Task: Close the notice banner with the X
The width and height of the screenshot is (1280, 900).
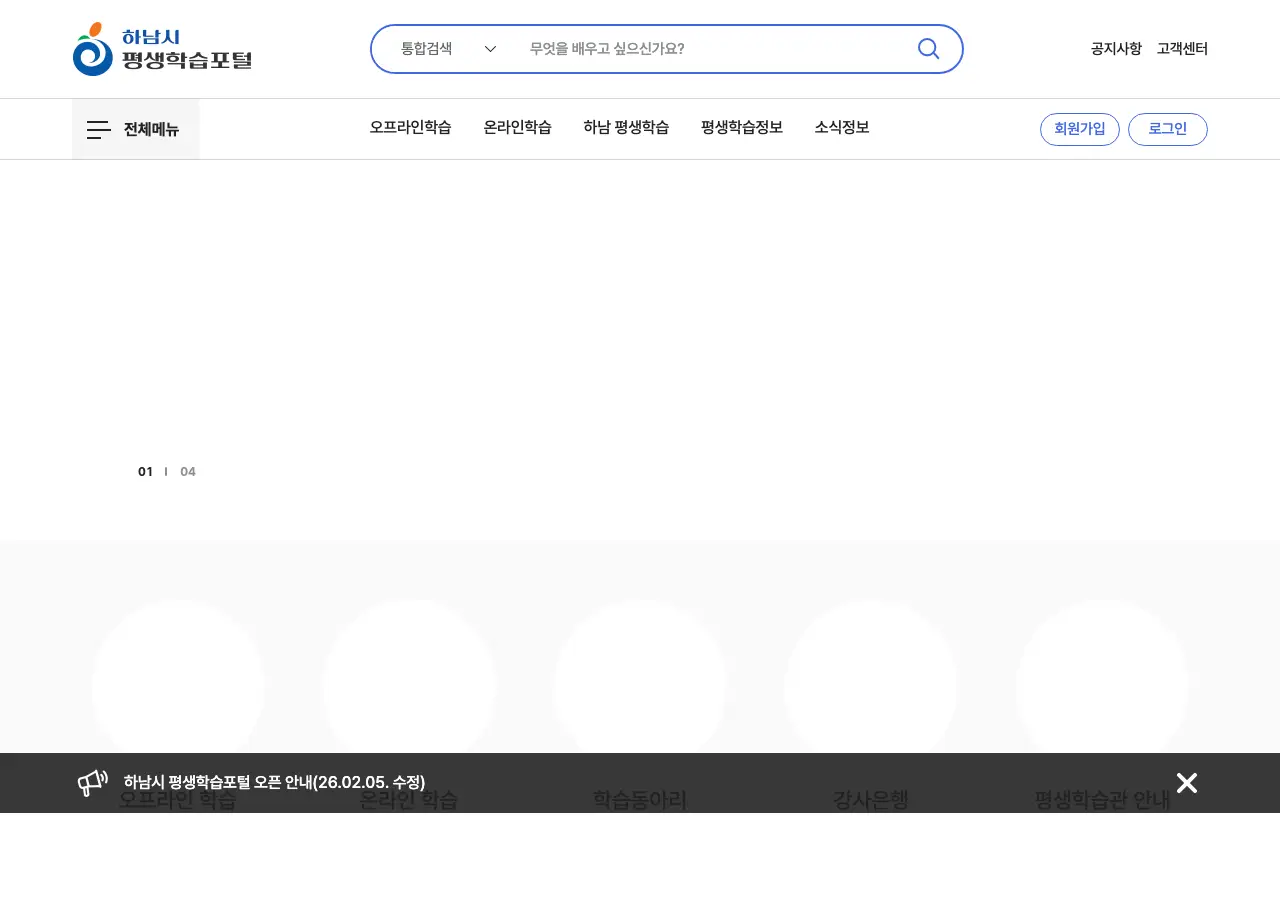Action: pyautogui.click(x=1186, y=783)
